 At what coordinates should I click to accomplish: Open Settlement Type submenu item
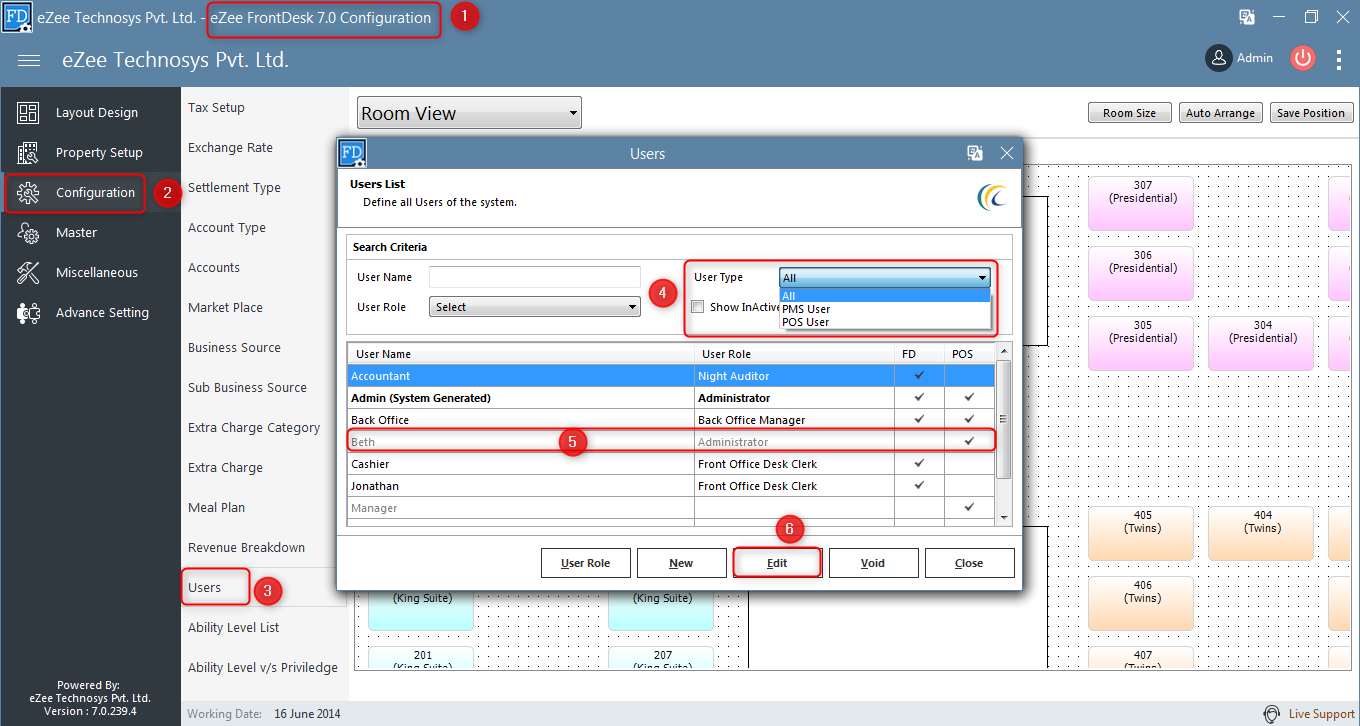point(234,188)
